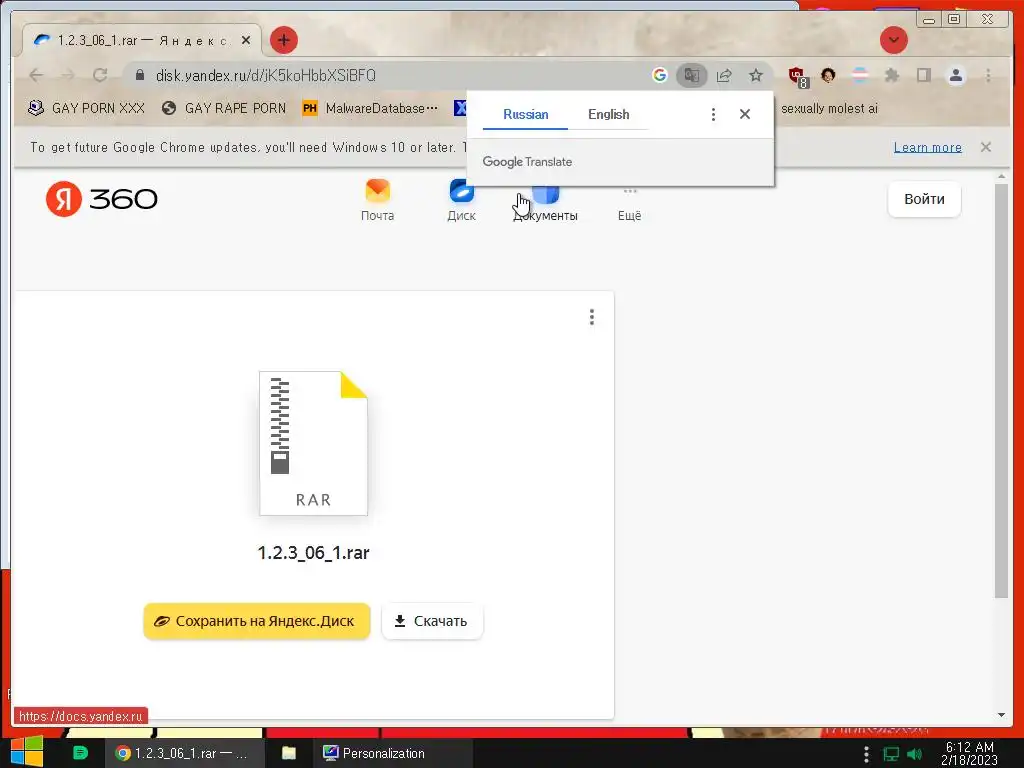Screen dimensions: 1024x768
Task: Open the uBlock Origin extension
Action: pos(798,77)
